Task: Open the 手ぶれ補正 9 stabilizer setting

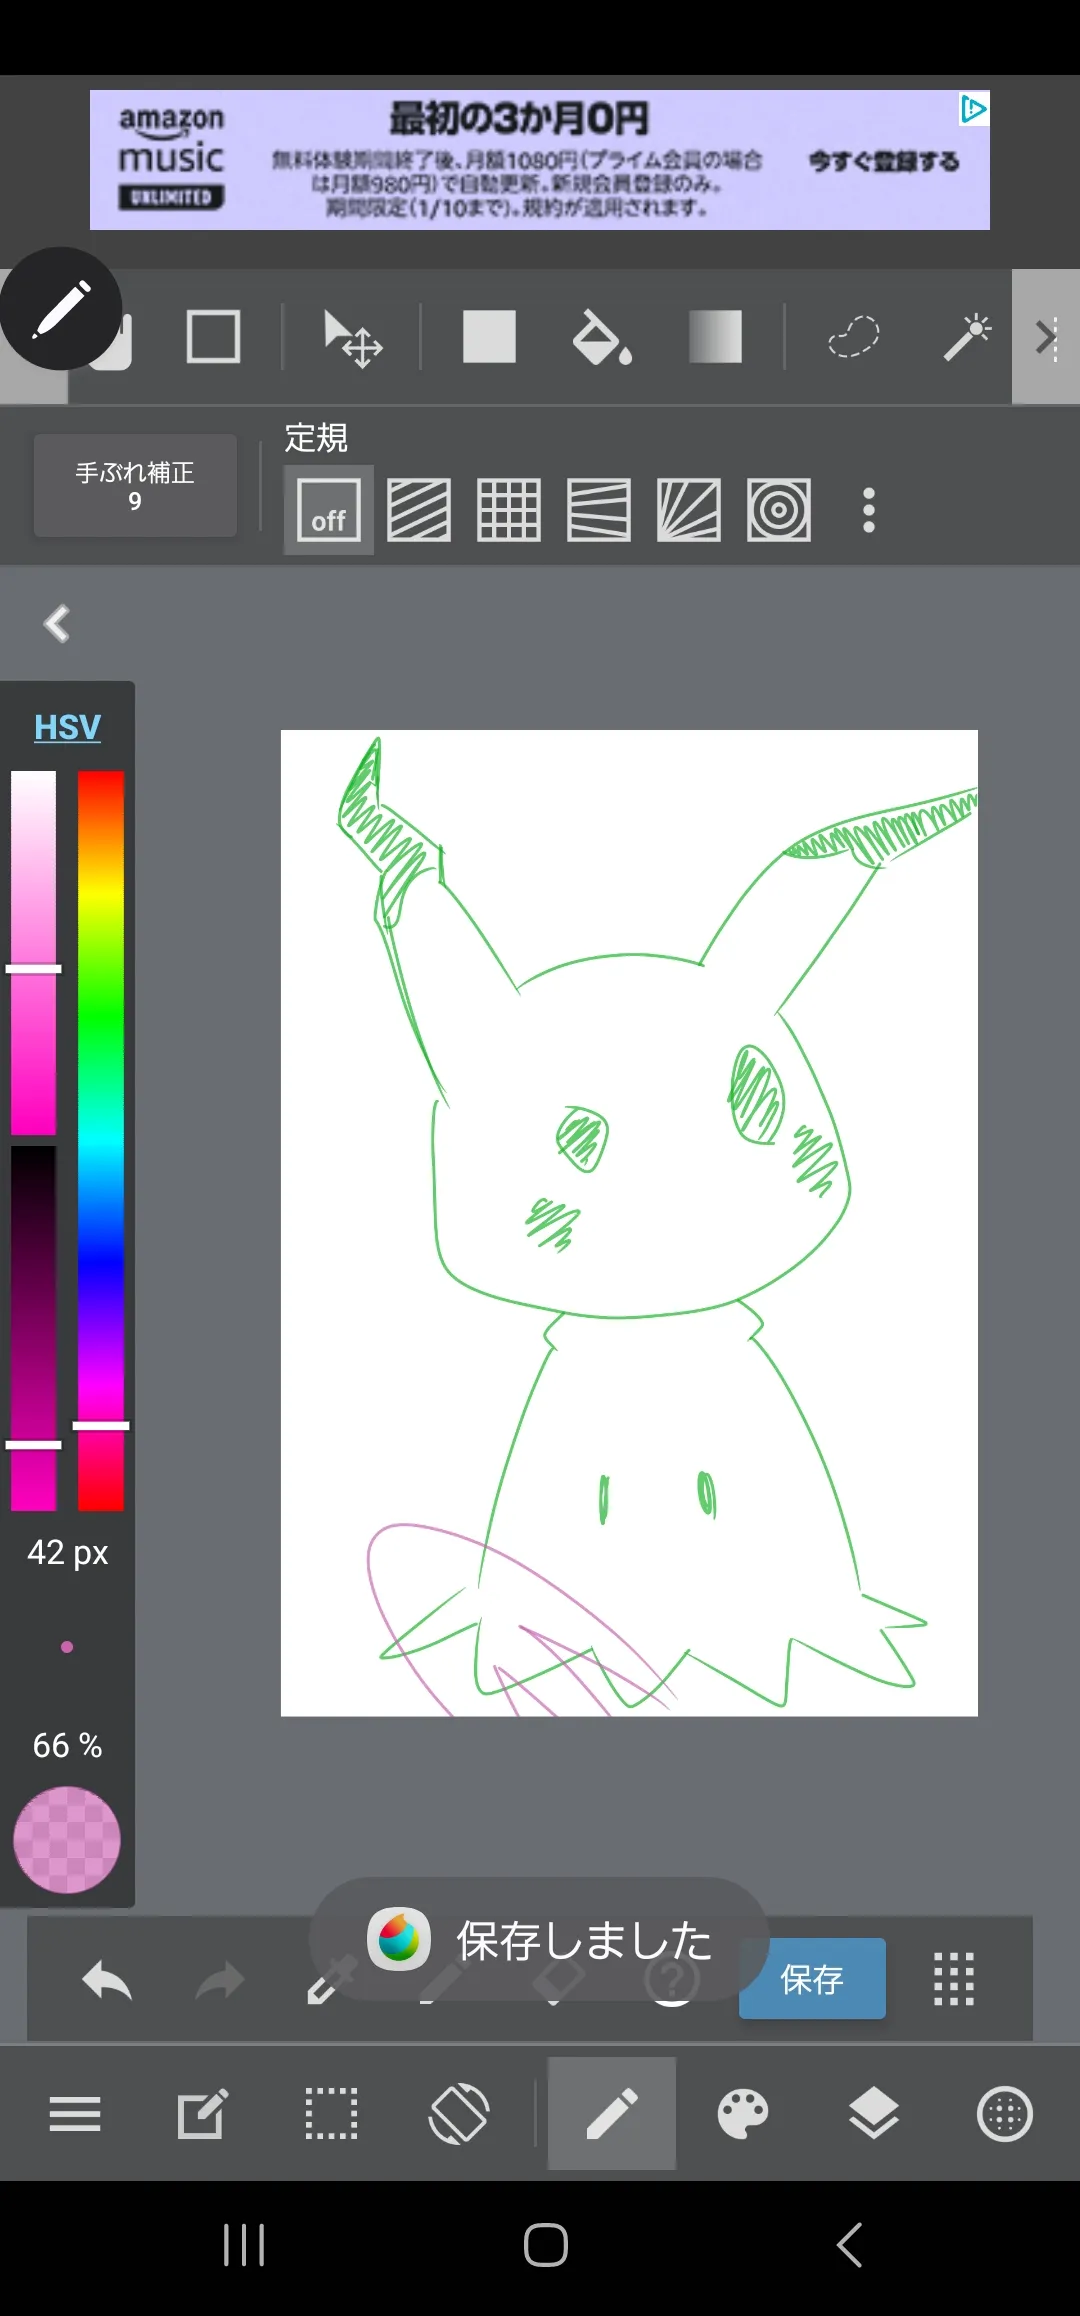Action: click(135, 486)
